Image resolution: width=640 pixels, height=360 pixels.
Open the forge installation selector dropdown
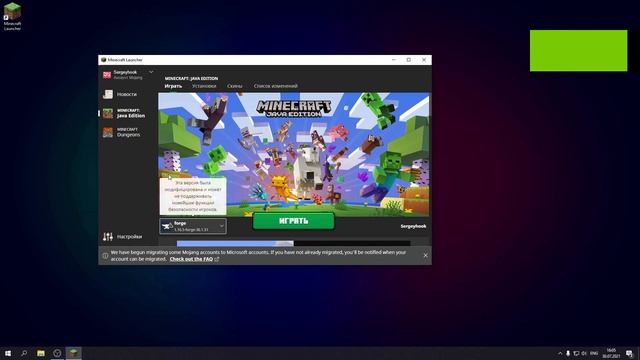(x=193, y=226)
